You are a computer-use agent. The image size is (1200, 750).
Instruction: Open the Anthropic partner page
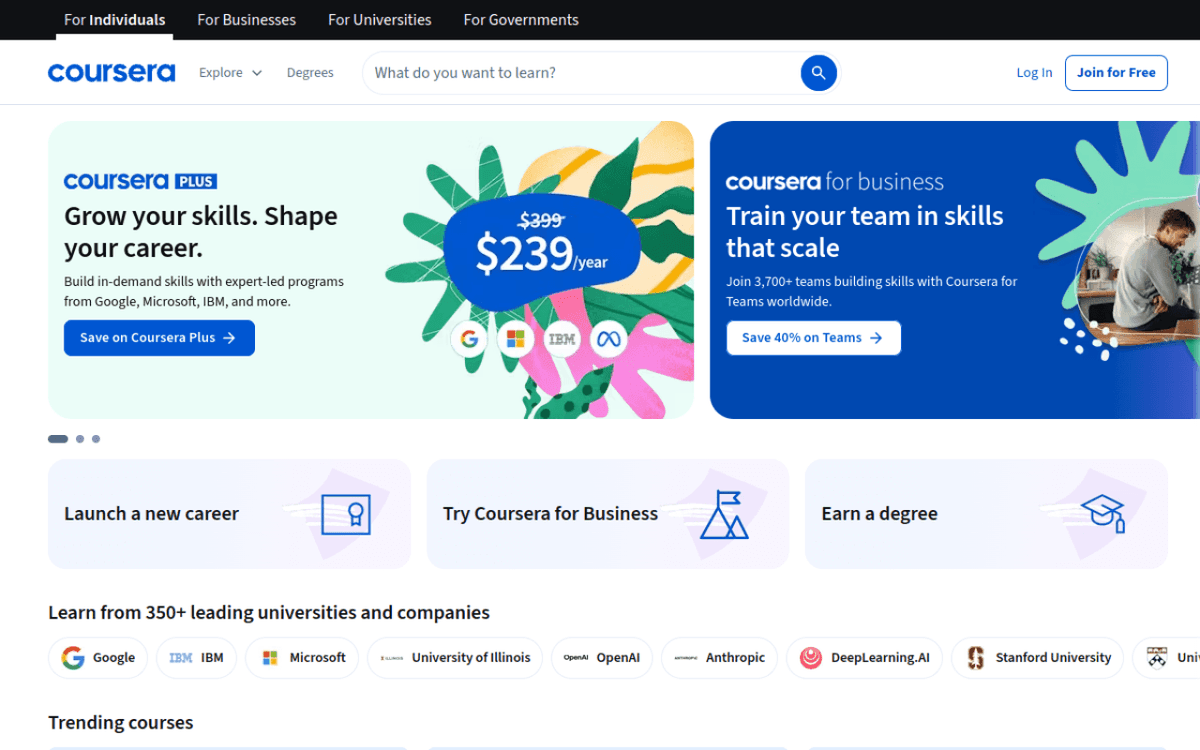coord(719,657)
